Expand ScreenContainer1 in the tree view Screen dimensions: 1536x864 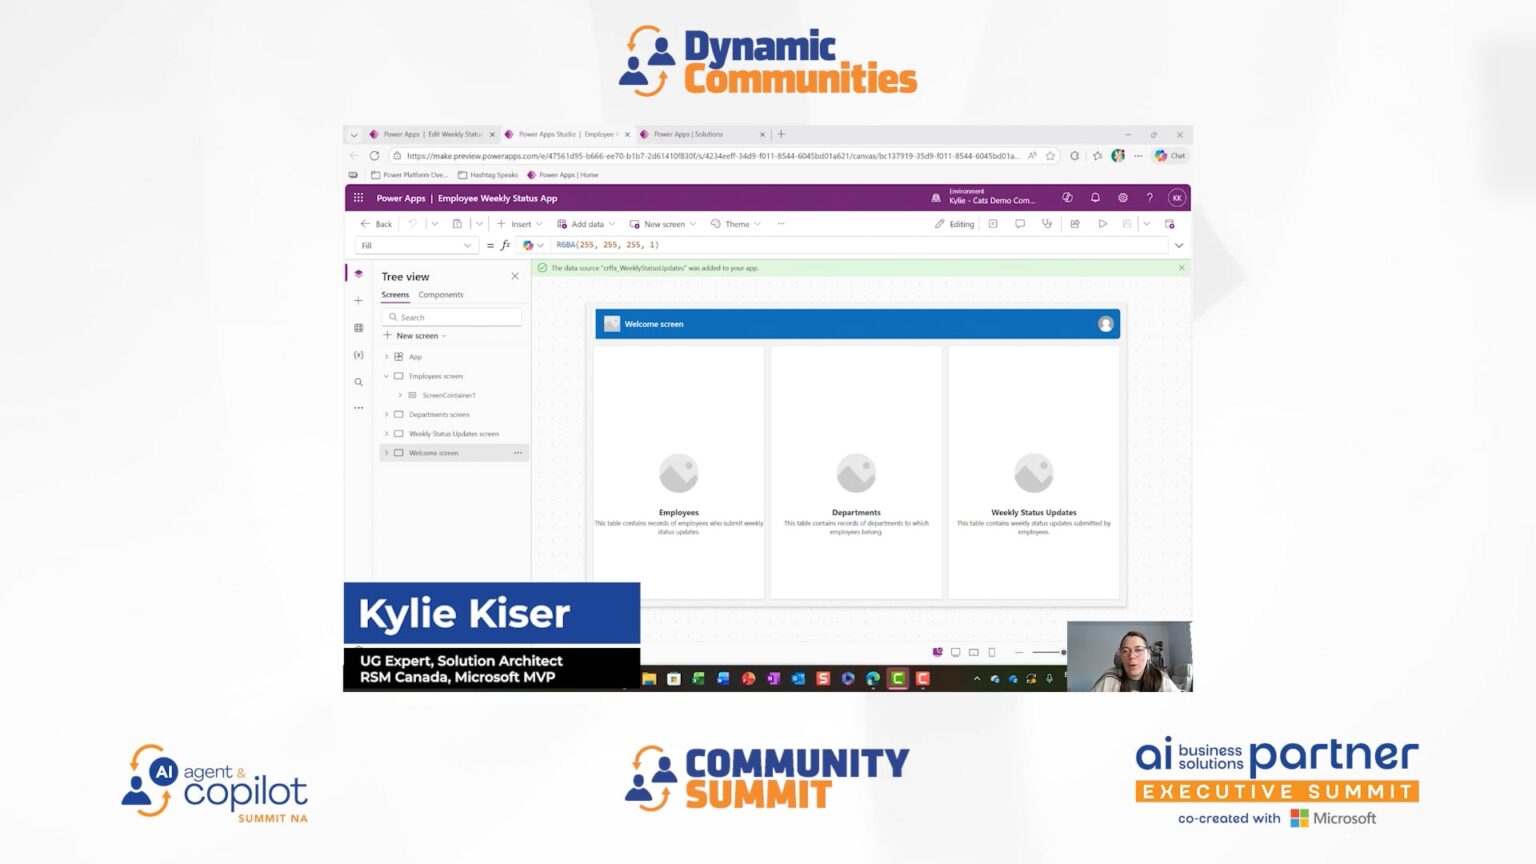(x=399, y=395)
